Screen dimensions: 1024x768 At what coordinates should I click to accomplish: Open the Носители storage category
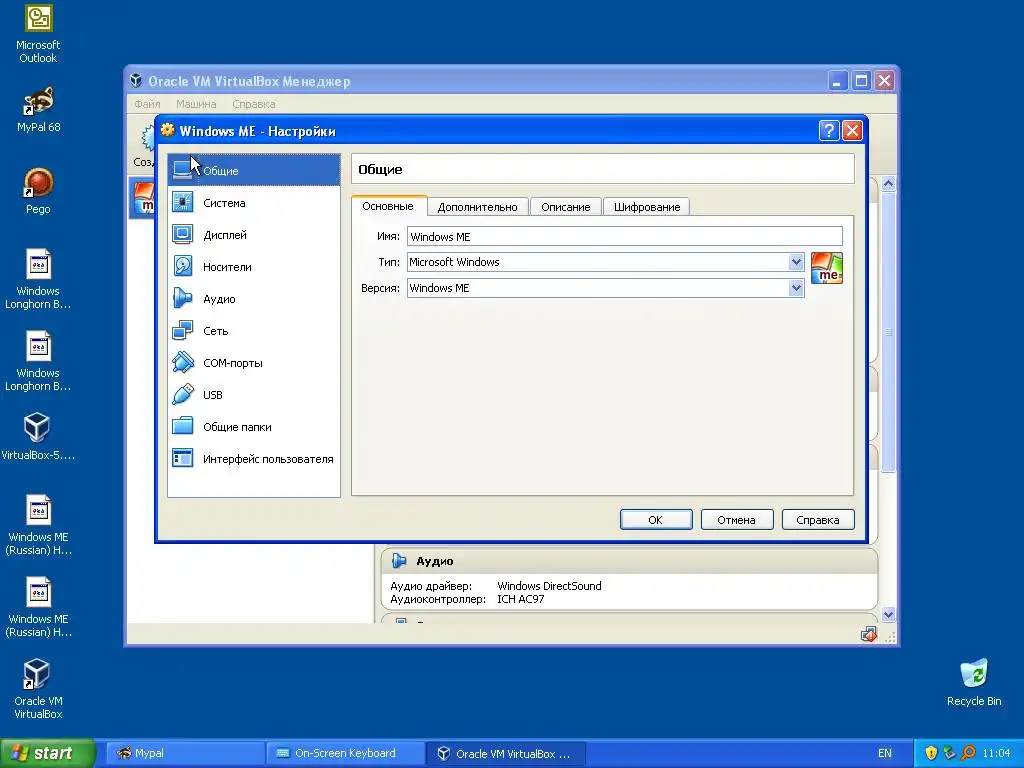(253, 266)
